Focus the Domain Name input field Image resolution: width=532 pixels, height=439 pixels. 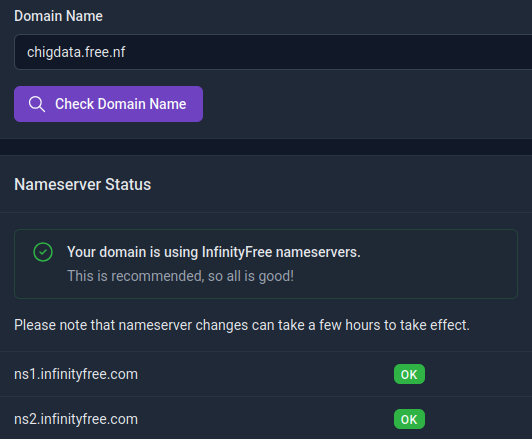(x=273, y=52)
